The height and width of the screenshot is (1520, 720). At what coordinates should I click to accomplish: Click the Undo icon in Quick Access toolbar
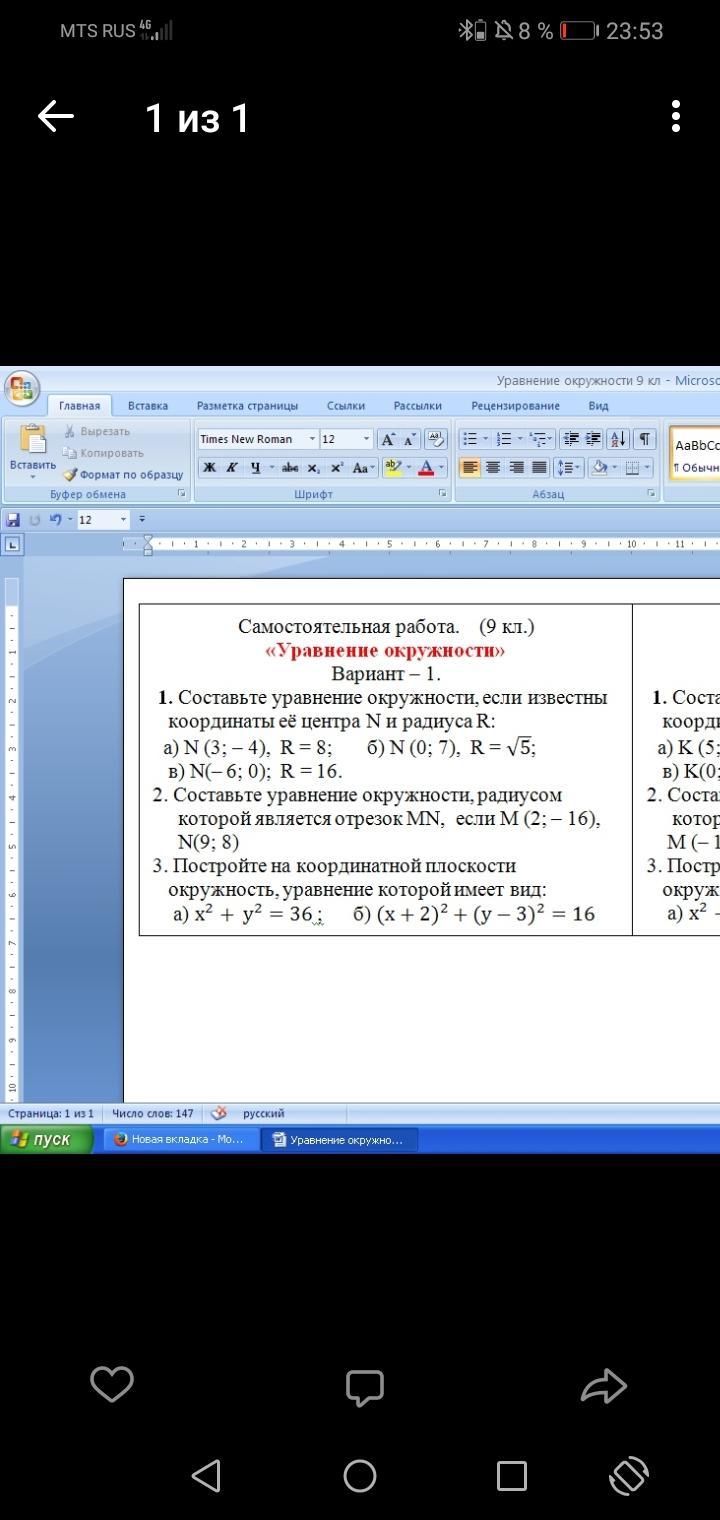pyautogui.click(x=57, y=520)
